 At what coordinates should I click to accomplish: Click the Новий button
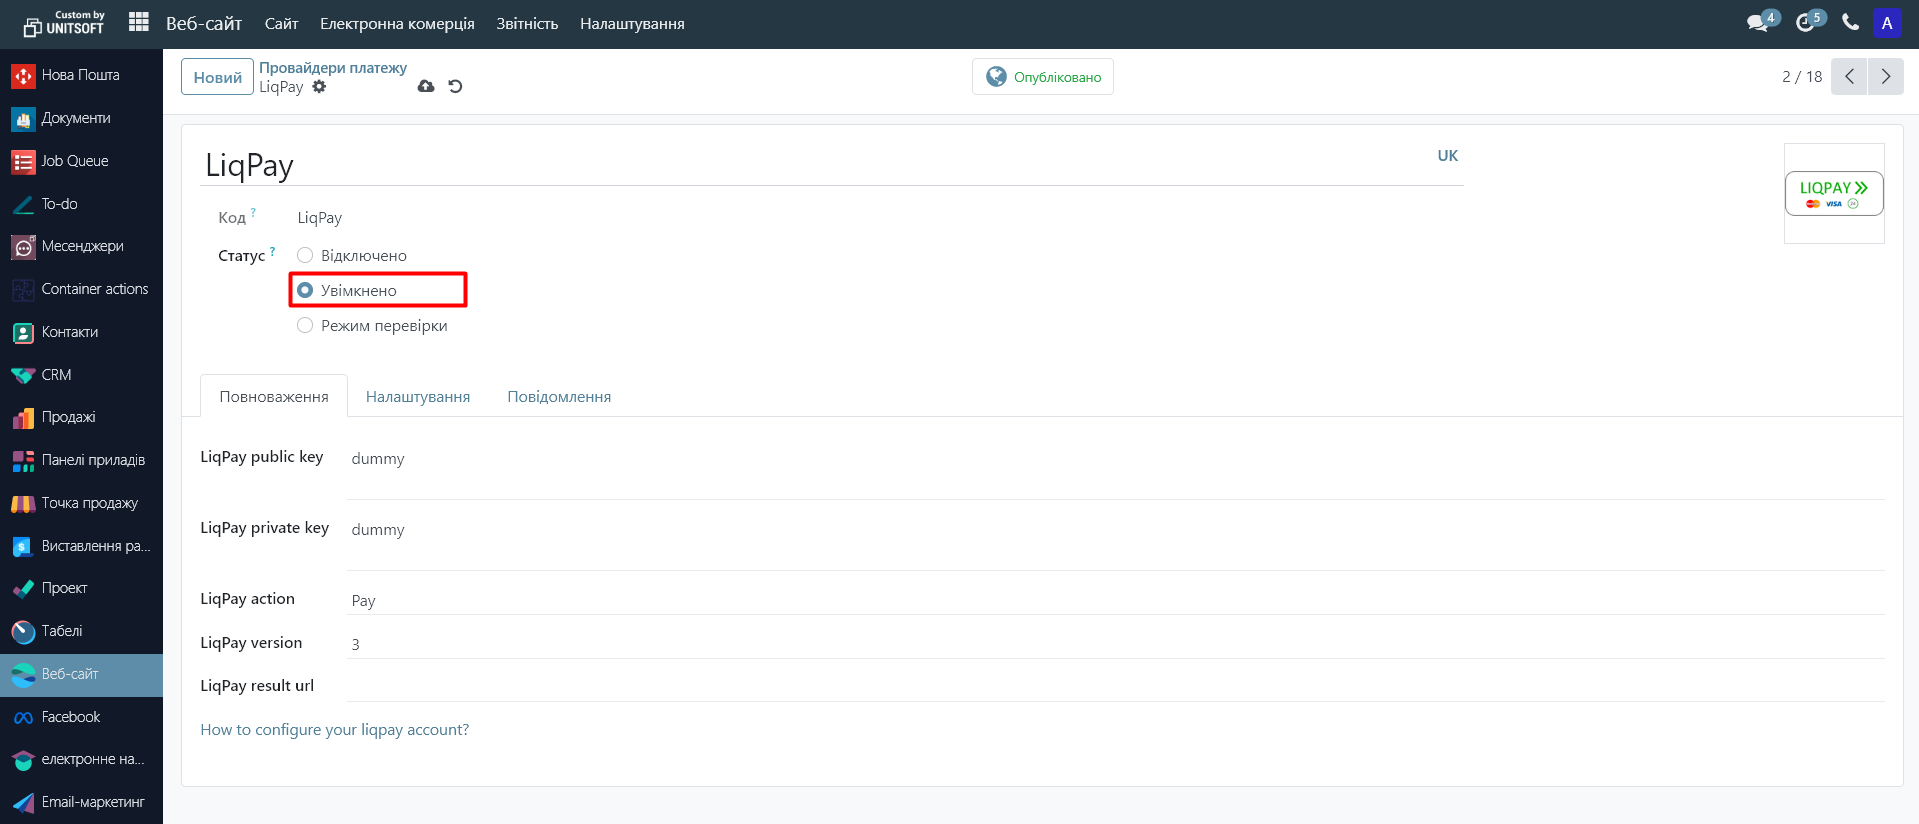[217, 77]
